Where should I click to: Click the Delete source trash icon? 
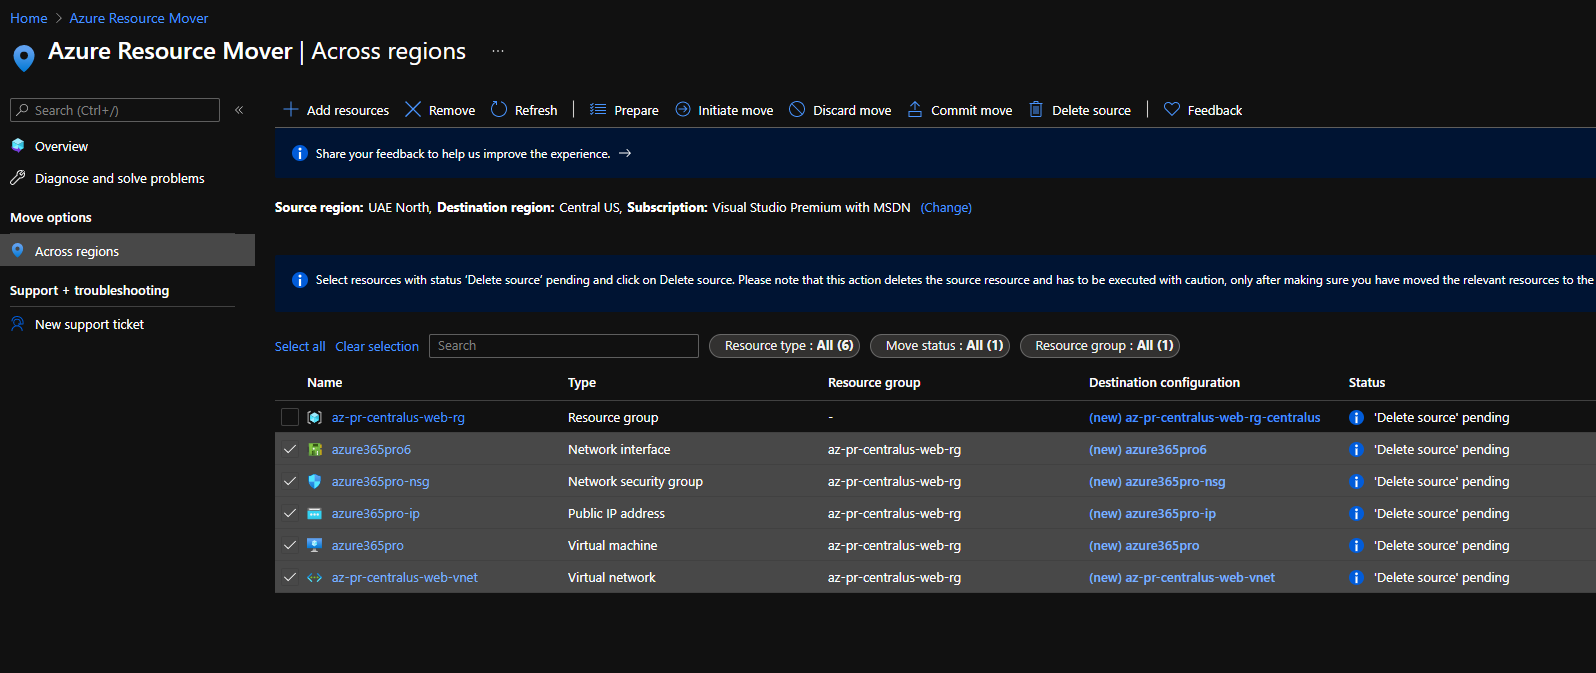1036,109
